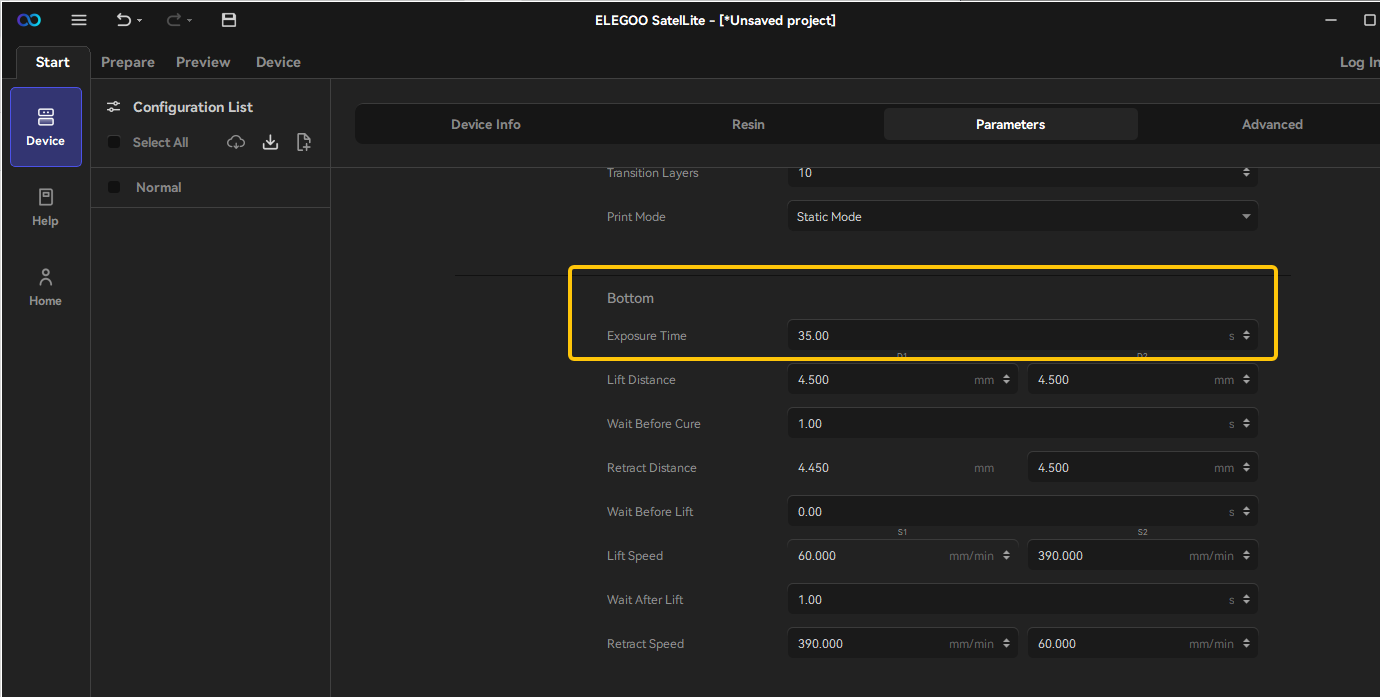Open the undo history dropdown arrow
This screenshot has width=1380, height=697.
(139, 20)
